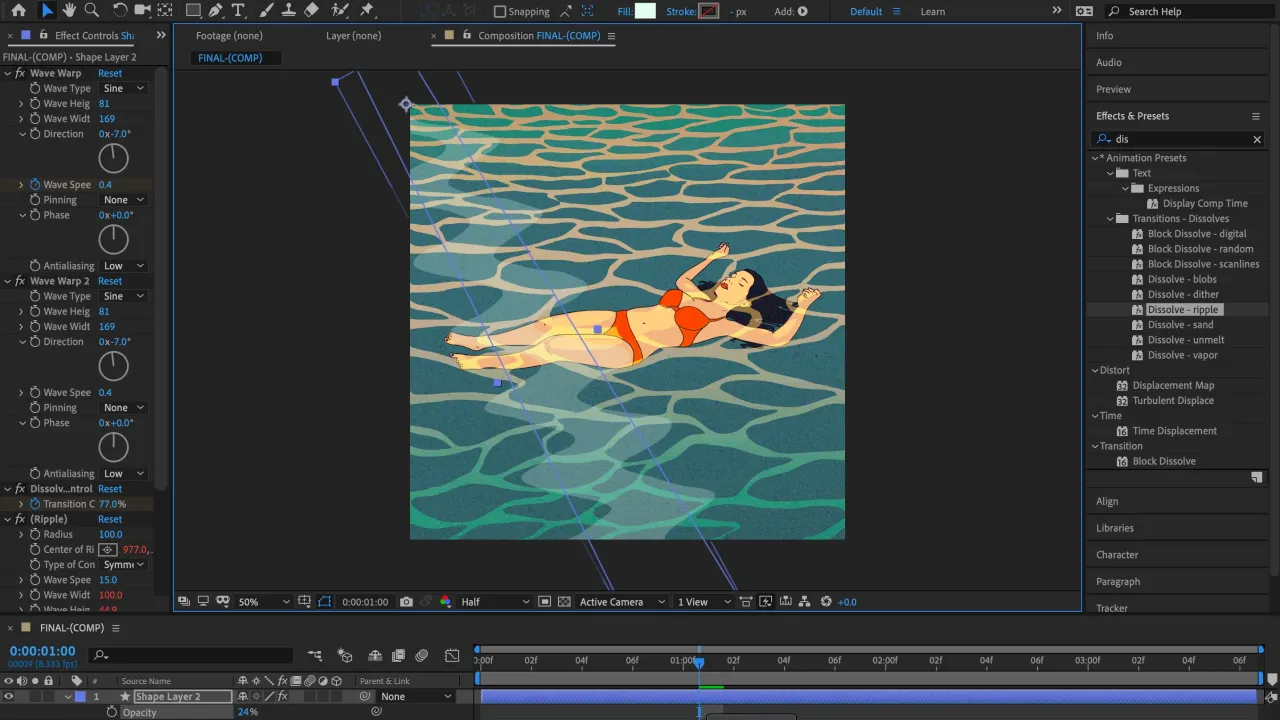This screenshot has width=1280, height=720.
Task: Go to the Home screen icon
Action: (18, 11)
